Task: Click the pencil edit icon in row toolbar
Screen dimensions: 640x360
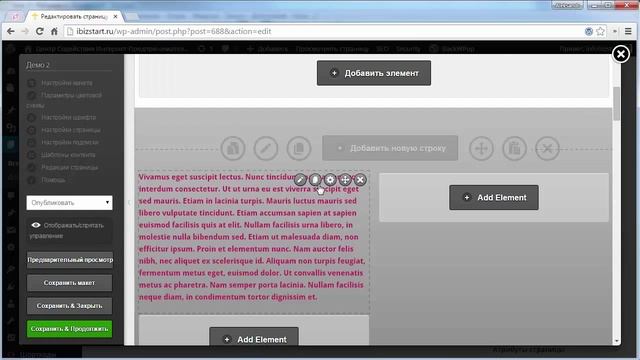Action: tap(266, 148)
